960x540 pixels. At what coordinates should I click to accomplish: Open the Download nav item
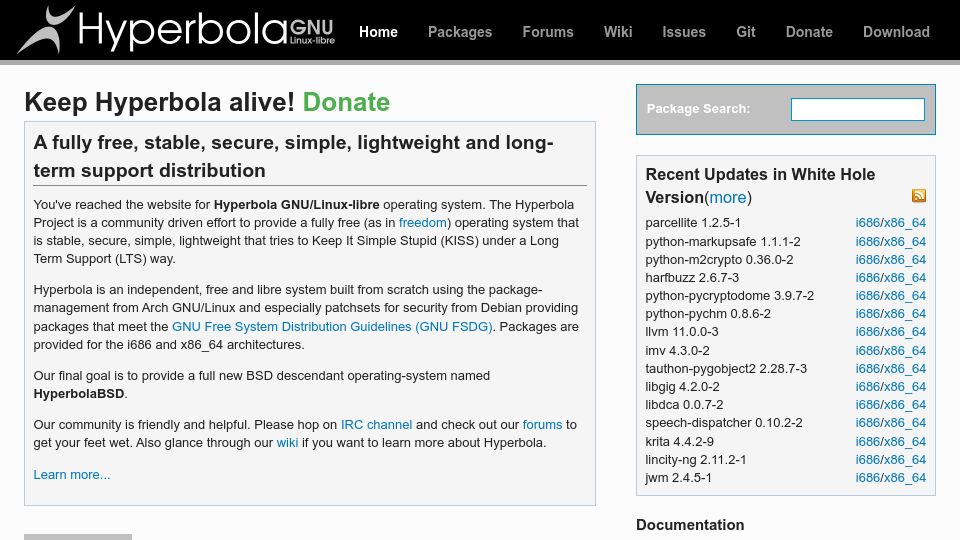point(896,32)
